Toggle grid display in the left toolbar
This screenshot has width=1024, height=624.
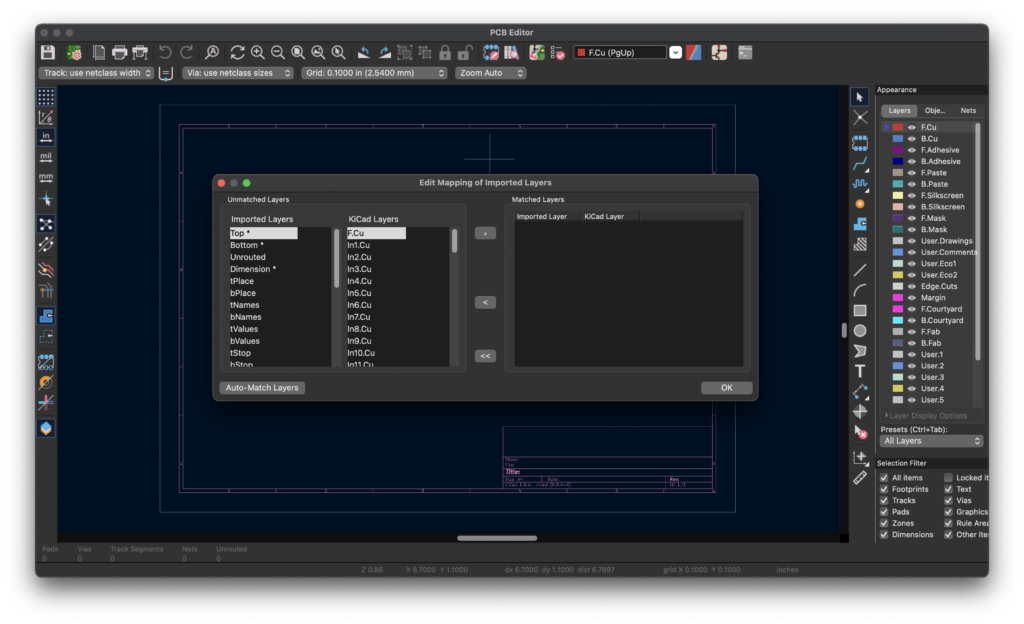(x=46, y=97)
